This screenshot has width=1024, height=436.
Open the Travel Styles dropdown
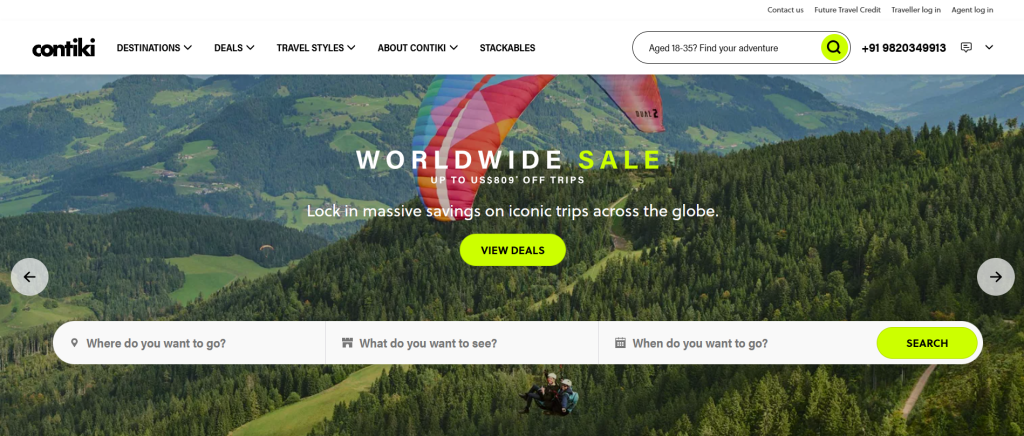(315, 48)
